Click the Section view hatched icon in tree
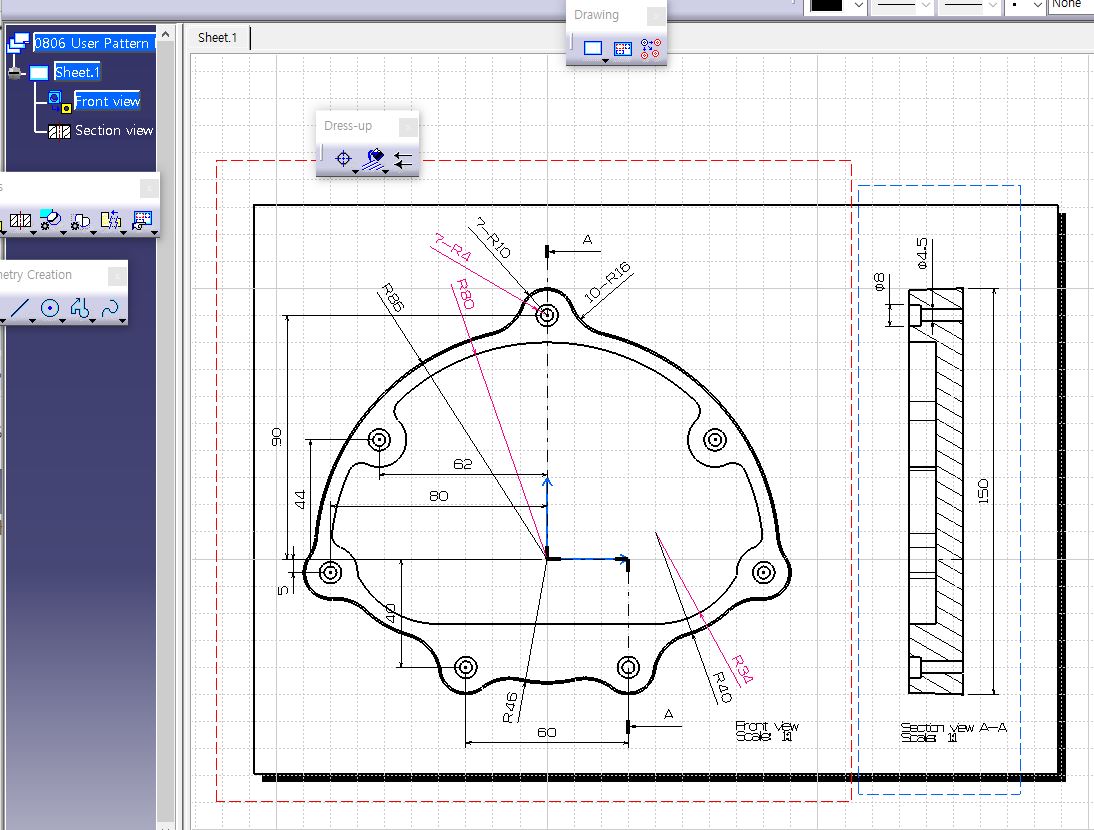Viewport: 1094px width, 830px height. tap(59, 131)
